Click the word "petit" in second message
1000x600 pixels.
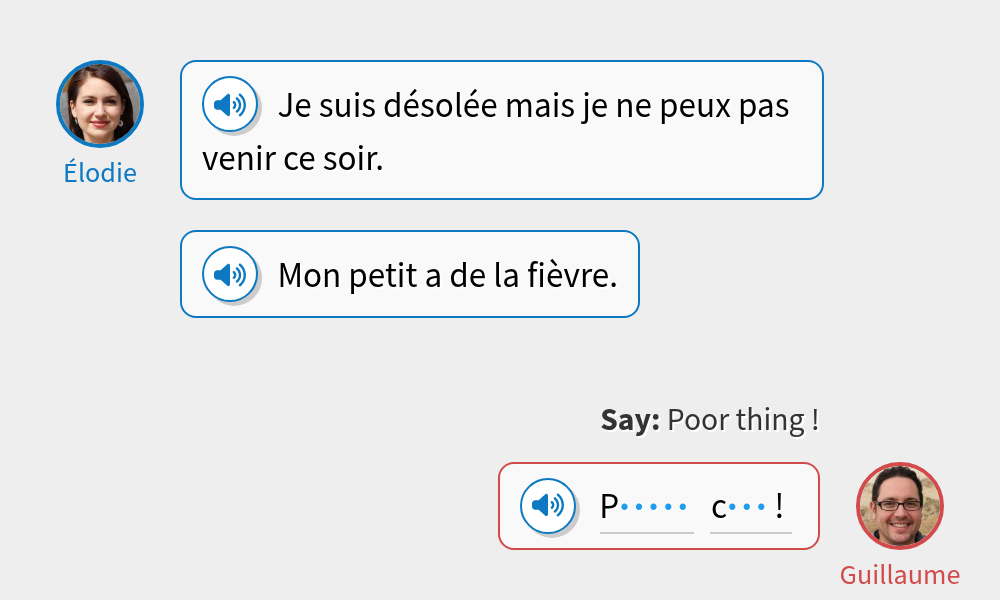click(x=383, y=276)
